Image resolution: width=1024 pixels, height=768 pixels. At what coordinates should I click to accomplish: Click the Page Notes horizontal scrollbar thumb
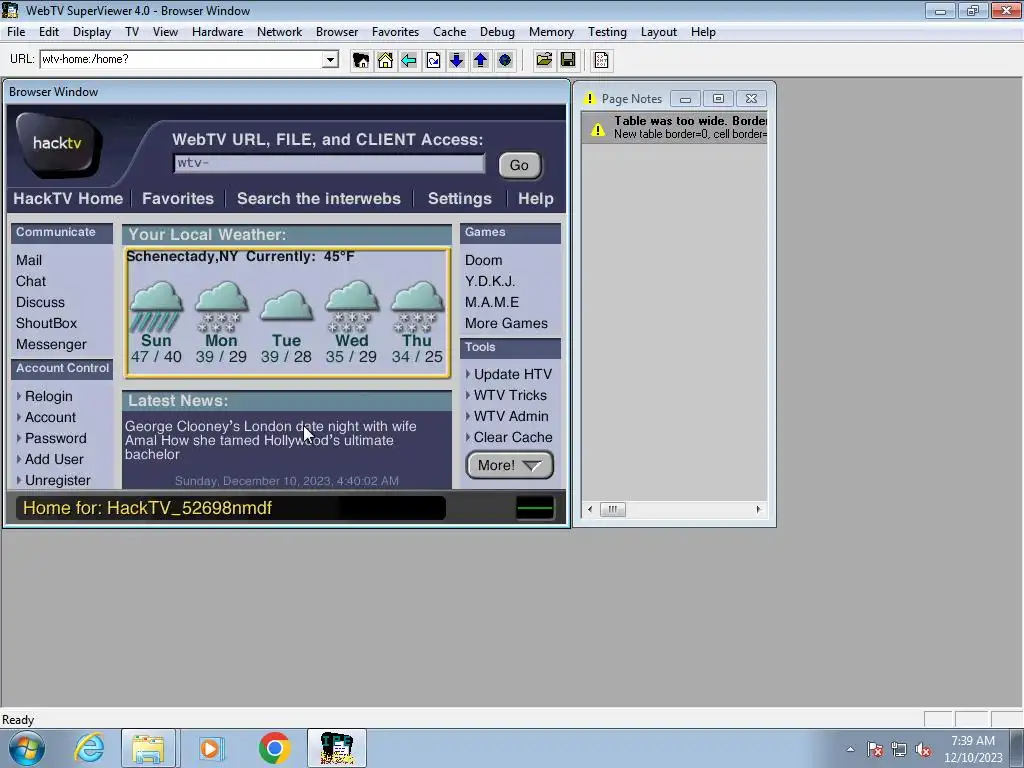(x=613, y=509)
